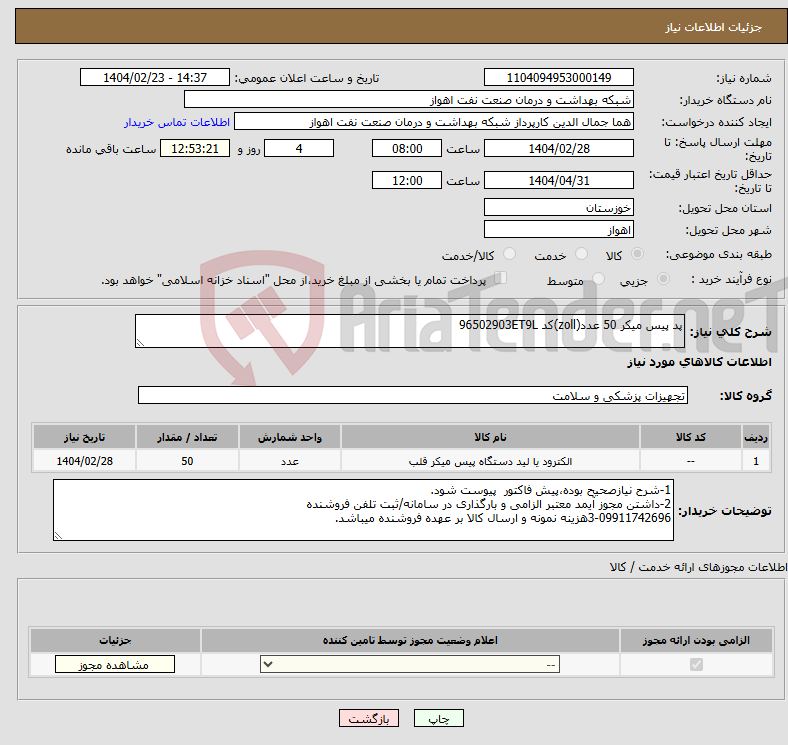Open the license status dropdown

pos(410,665)
